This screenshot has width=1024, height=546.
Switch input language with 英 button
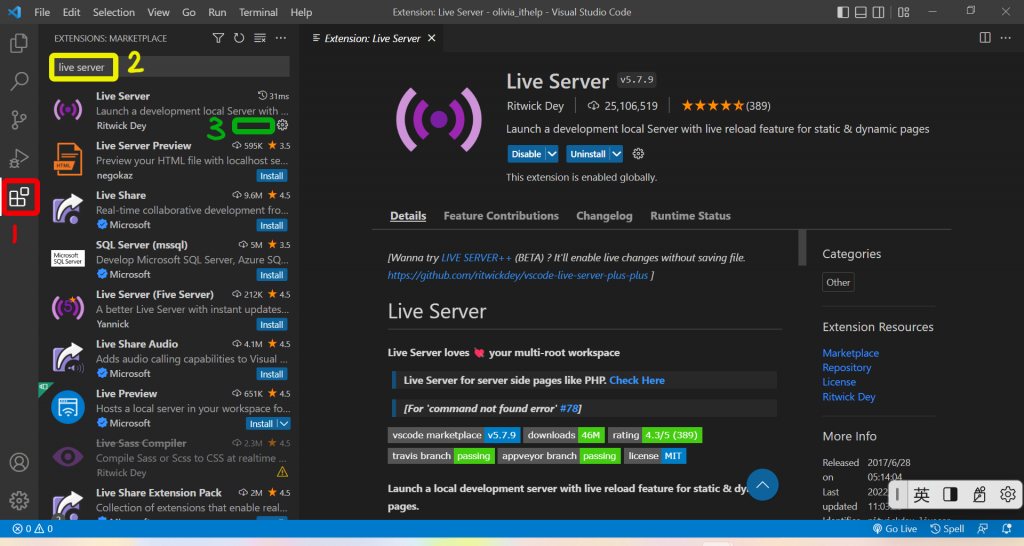point(921,495)
